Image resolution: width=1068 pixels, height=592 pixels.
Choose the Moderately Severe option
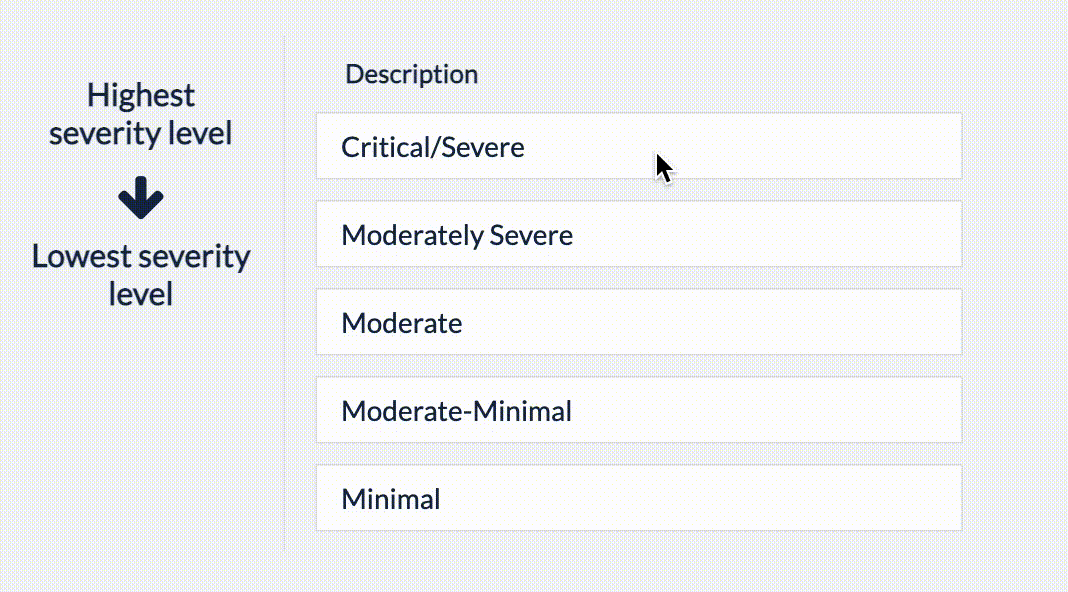tap(638, 235)
